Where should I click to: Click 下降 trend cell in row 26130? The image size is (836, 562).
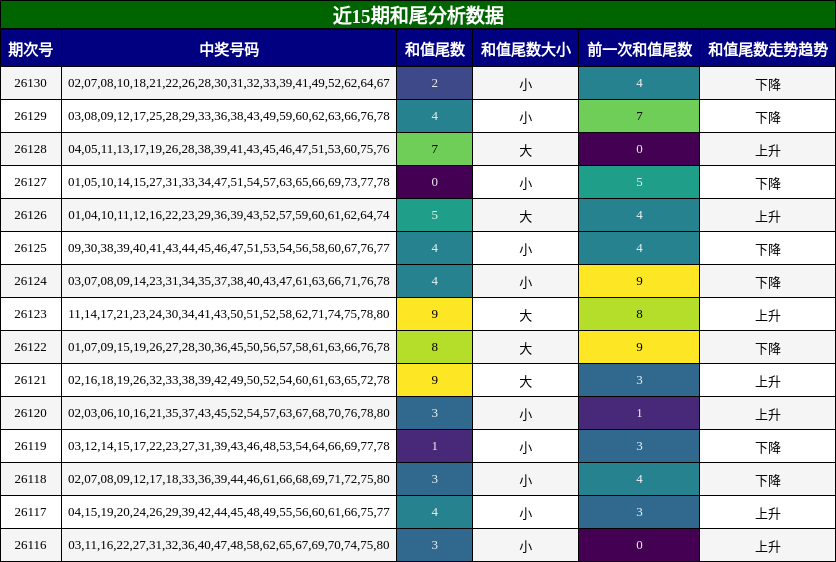[x=768, y=83]
